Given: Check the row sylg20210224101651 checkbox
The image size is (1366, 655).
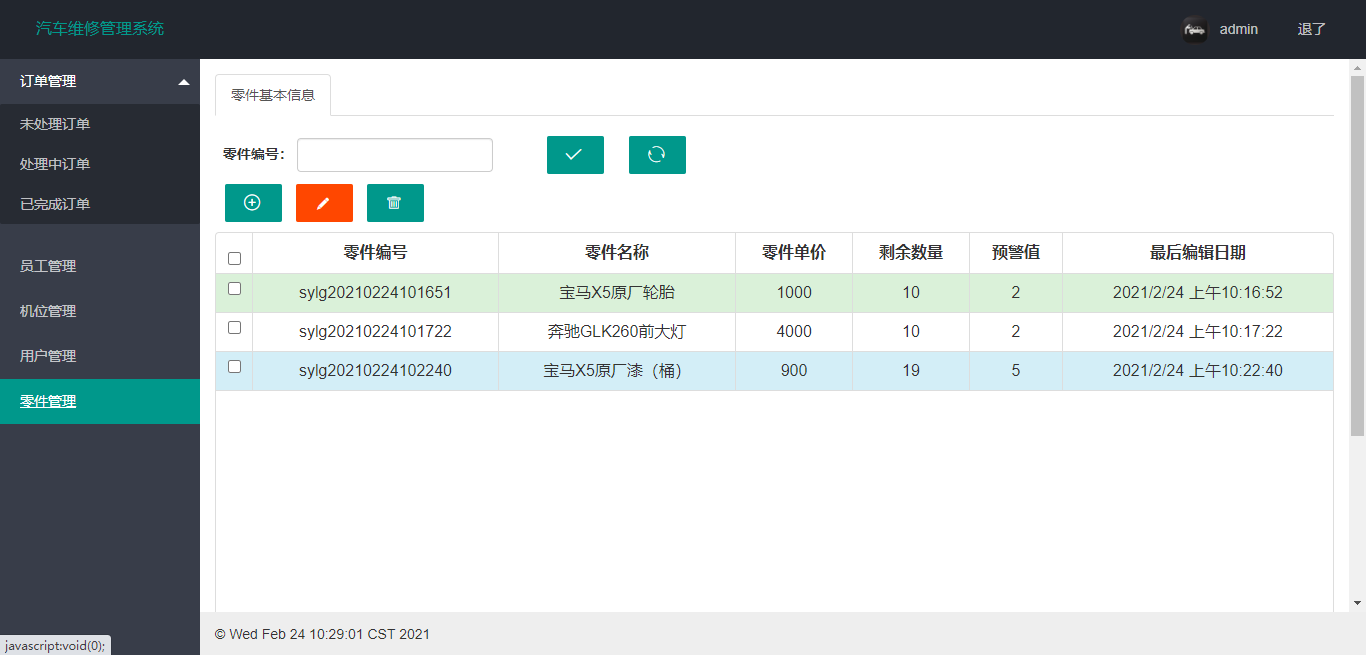Looking at the screenshot, I should pyautogui.click(x=234, y=288).
